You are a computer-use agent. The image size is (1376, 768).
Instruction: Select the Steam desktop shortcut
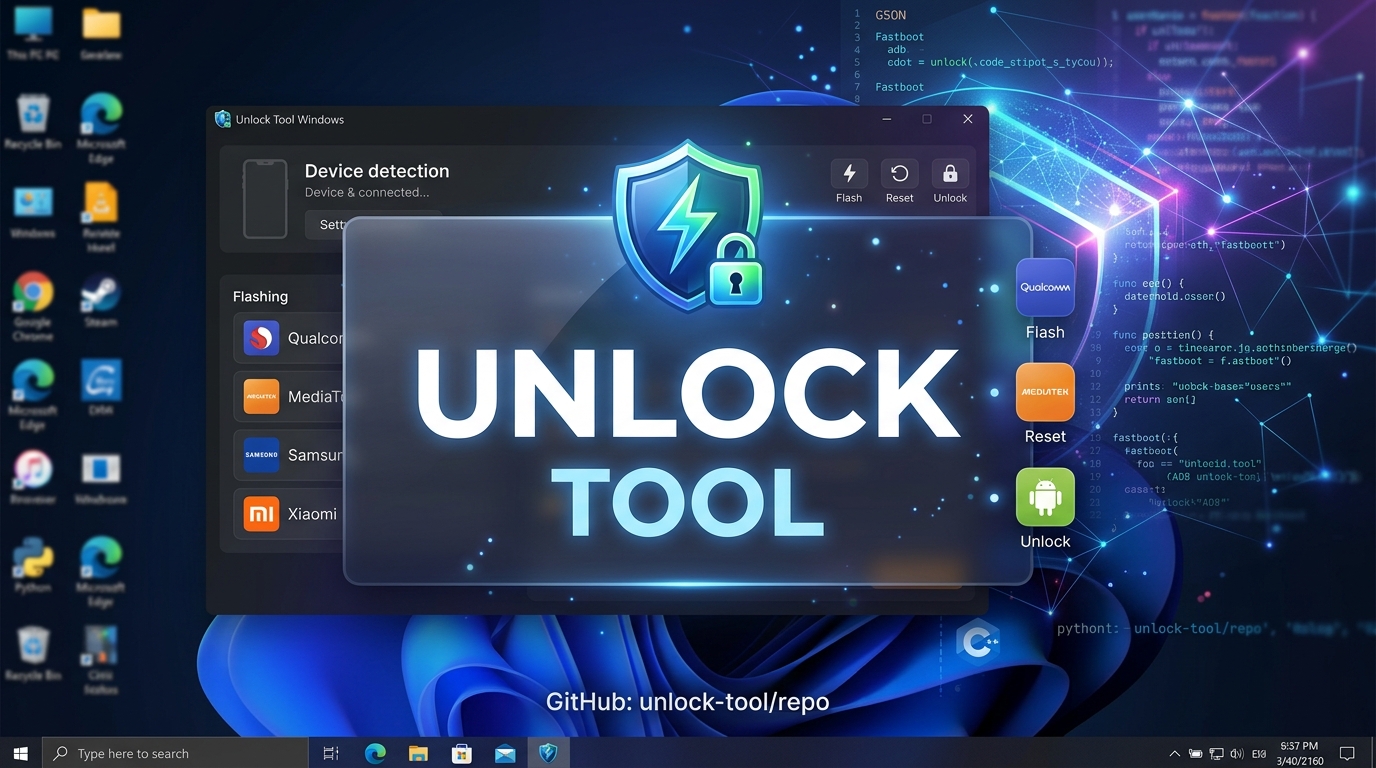point(101,301)
